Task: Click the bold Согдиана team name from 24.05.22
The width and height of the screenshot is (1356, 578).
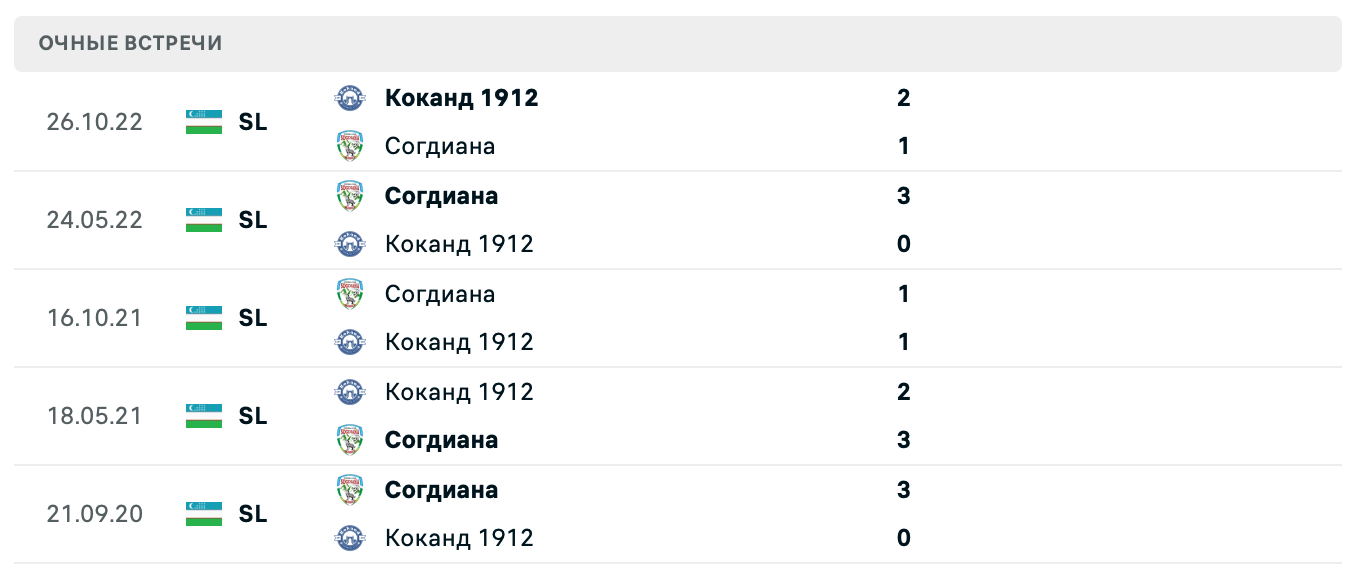Action: tap(441, 195)
